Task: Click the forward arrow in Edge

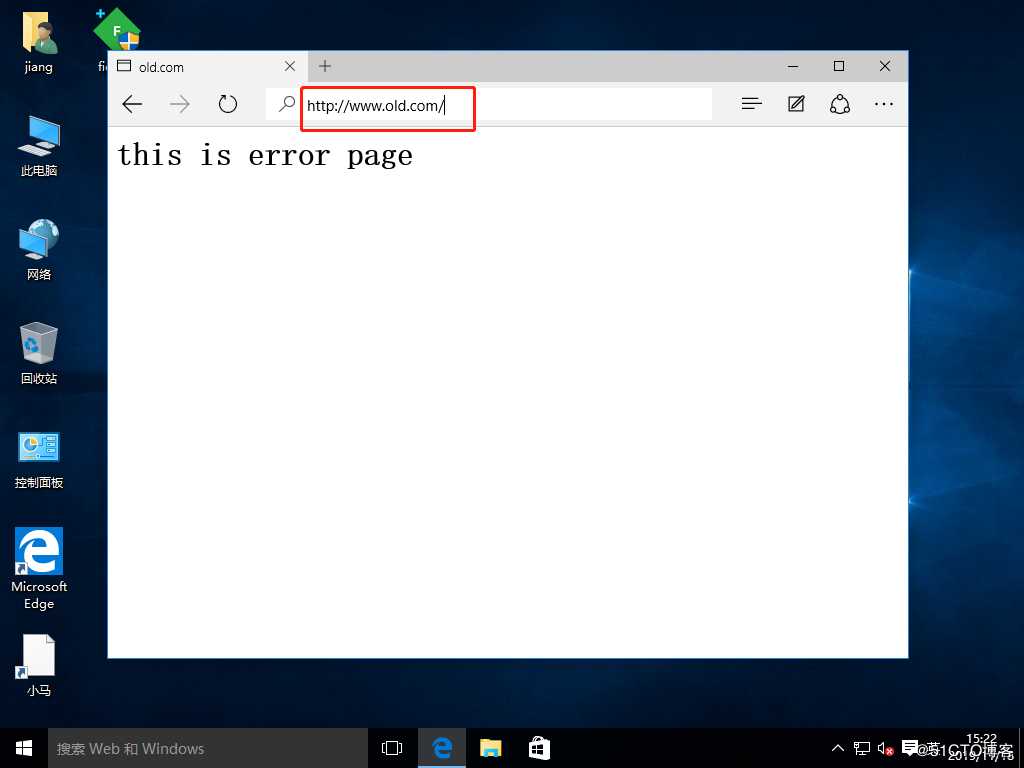Action: pyautogui.click(x=180, y=104)
